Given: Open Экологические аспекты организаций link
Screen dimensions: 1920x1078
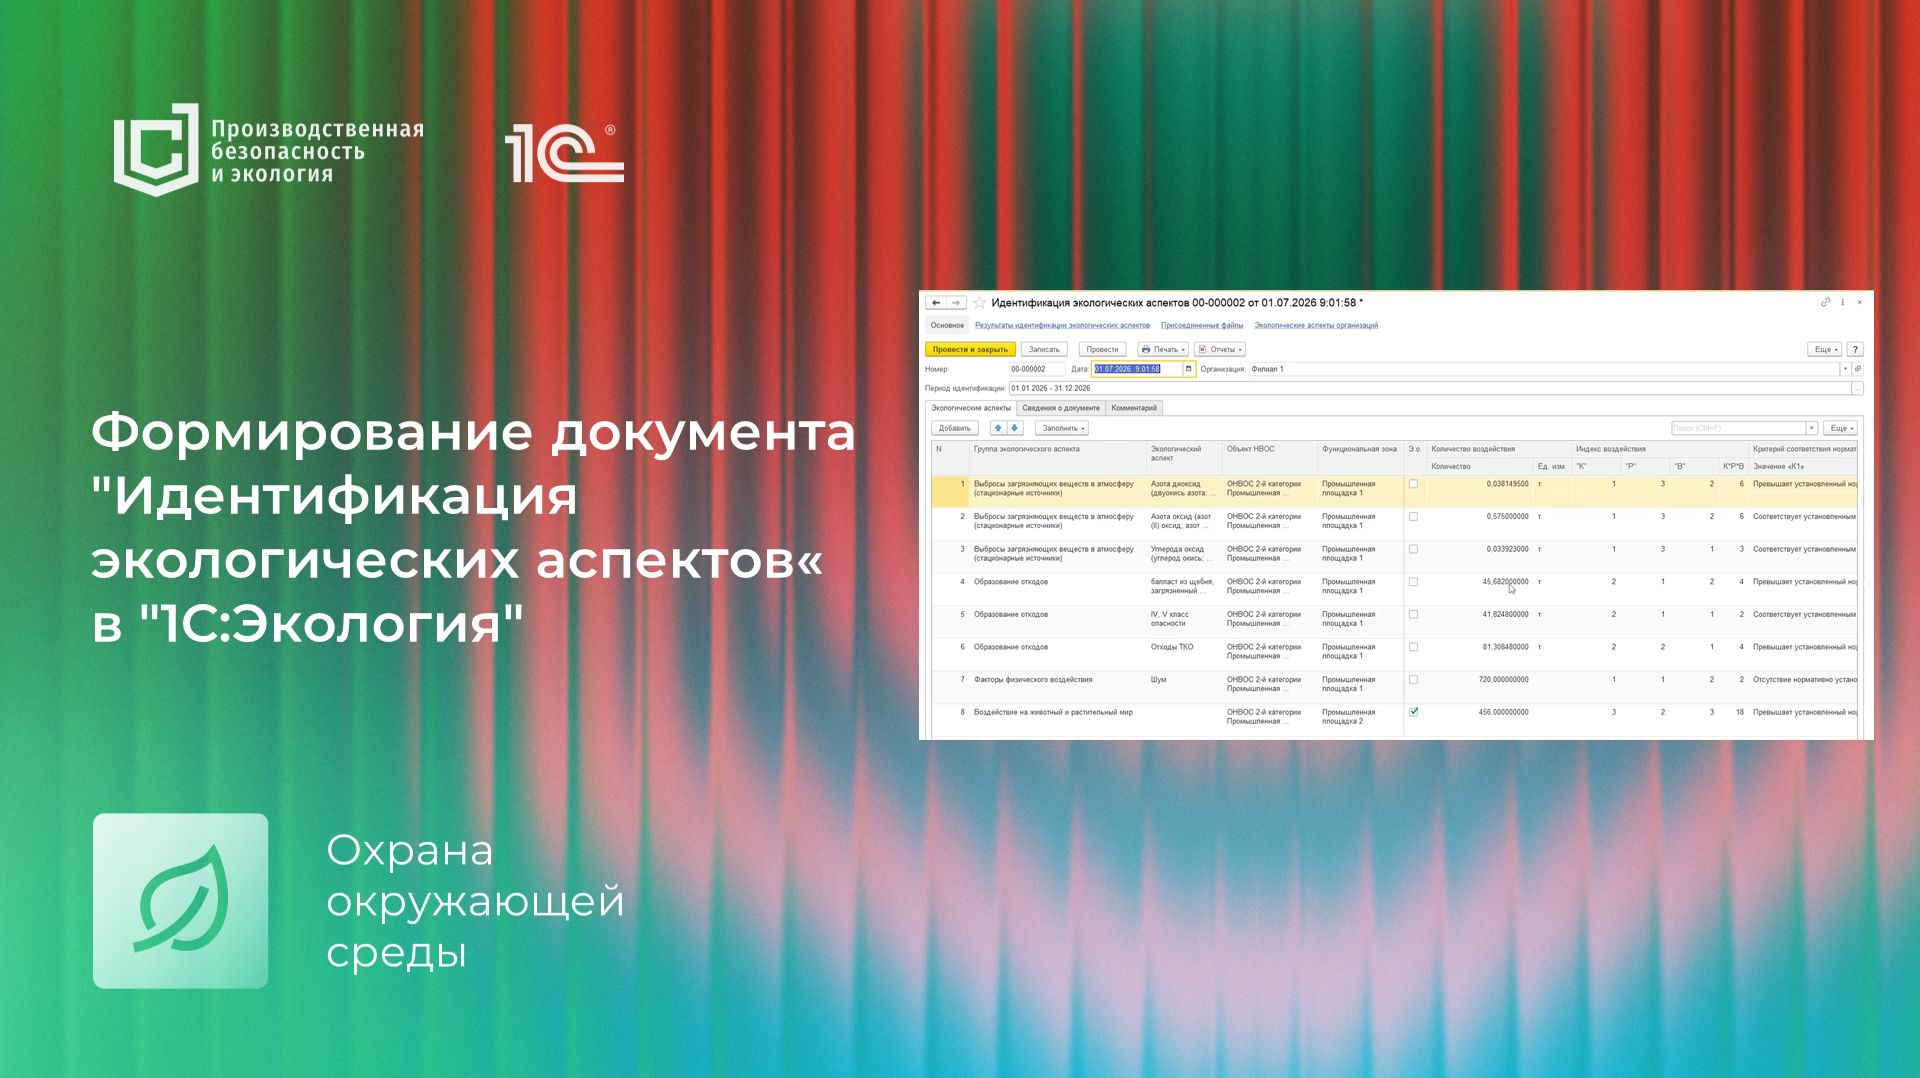Looking at the screenshot, I should point(1316,325).
